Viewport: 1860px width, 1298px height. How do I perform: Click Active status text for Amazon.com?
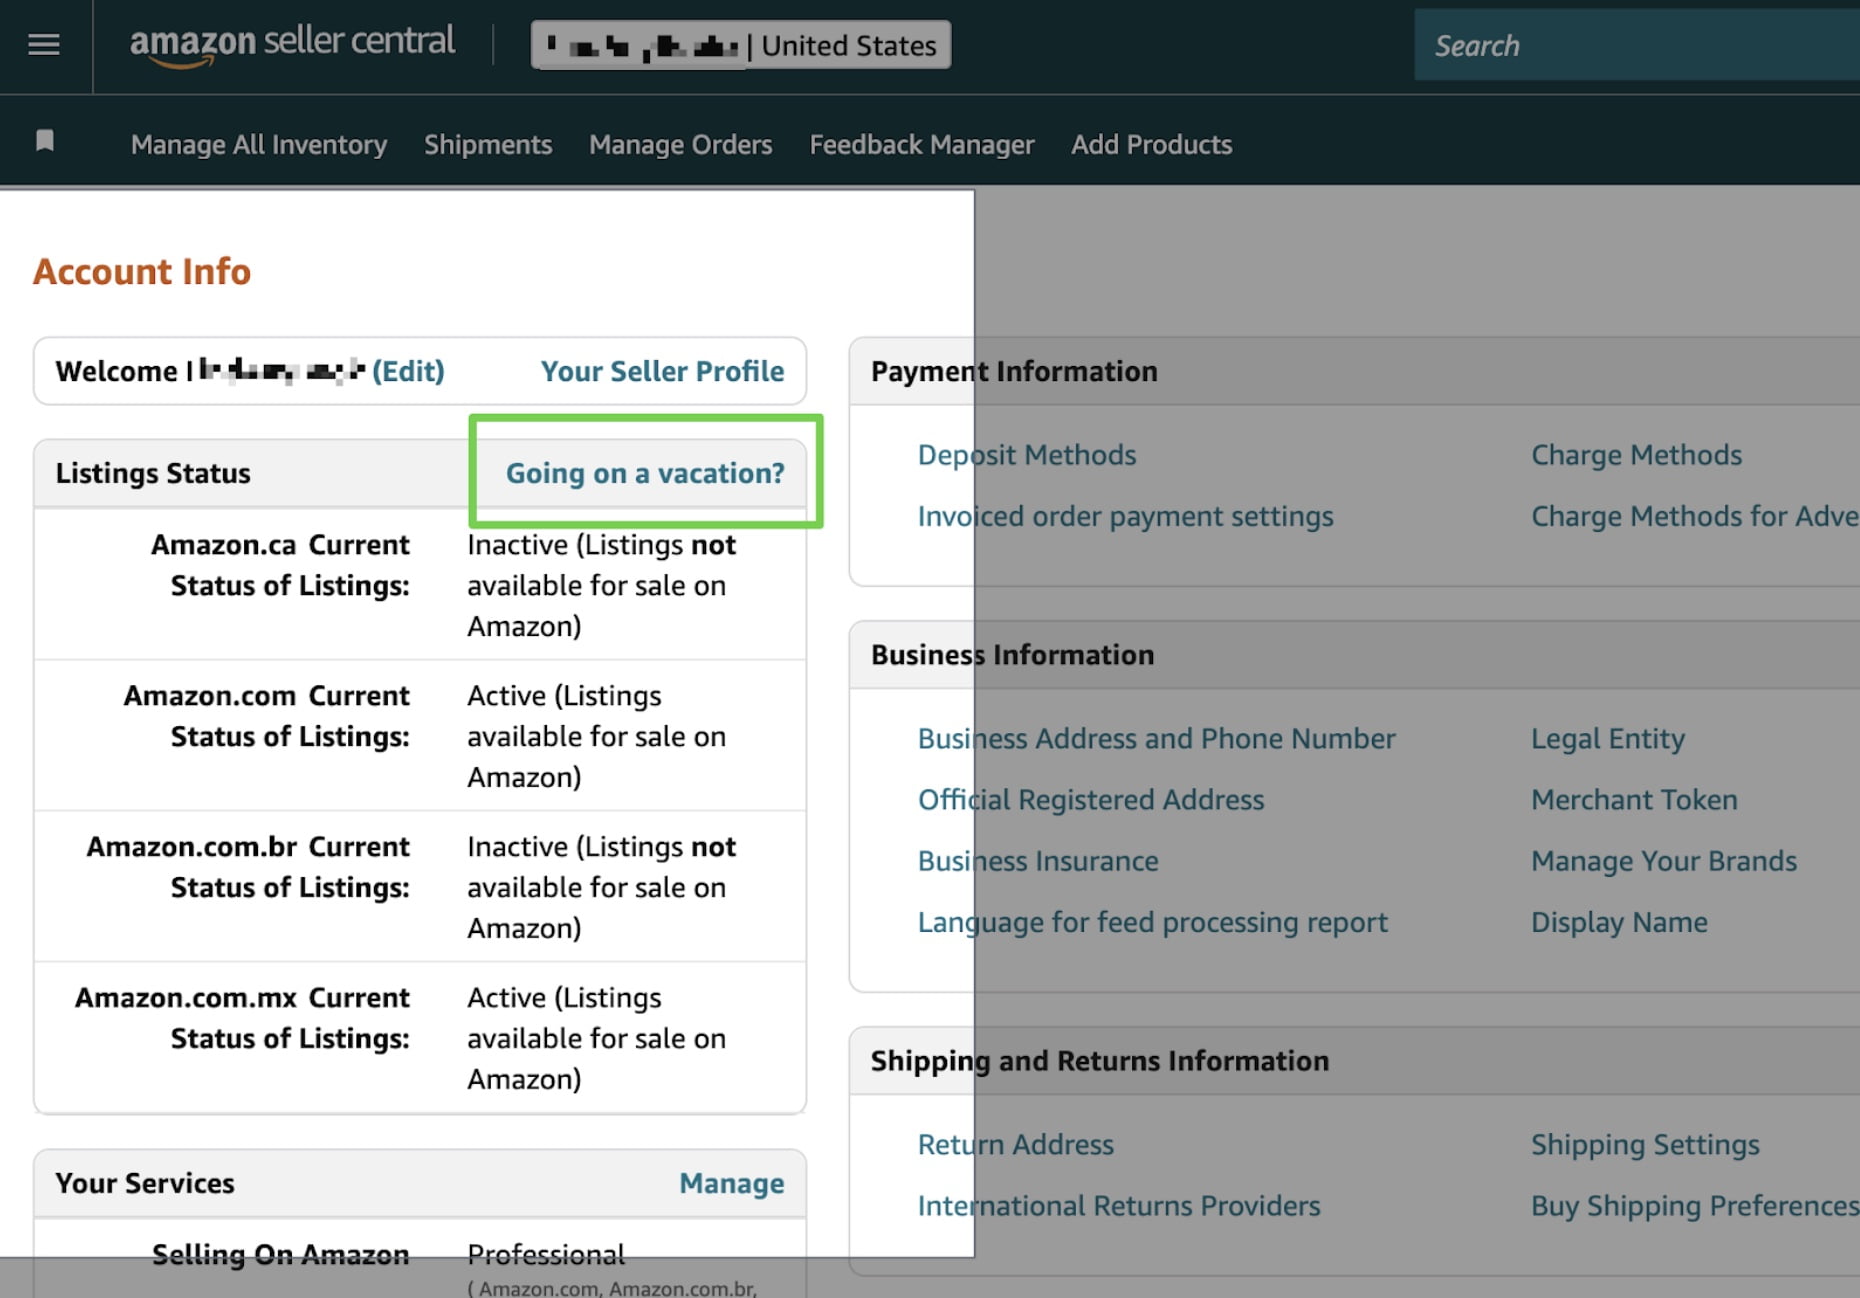pos(596,736)
